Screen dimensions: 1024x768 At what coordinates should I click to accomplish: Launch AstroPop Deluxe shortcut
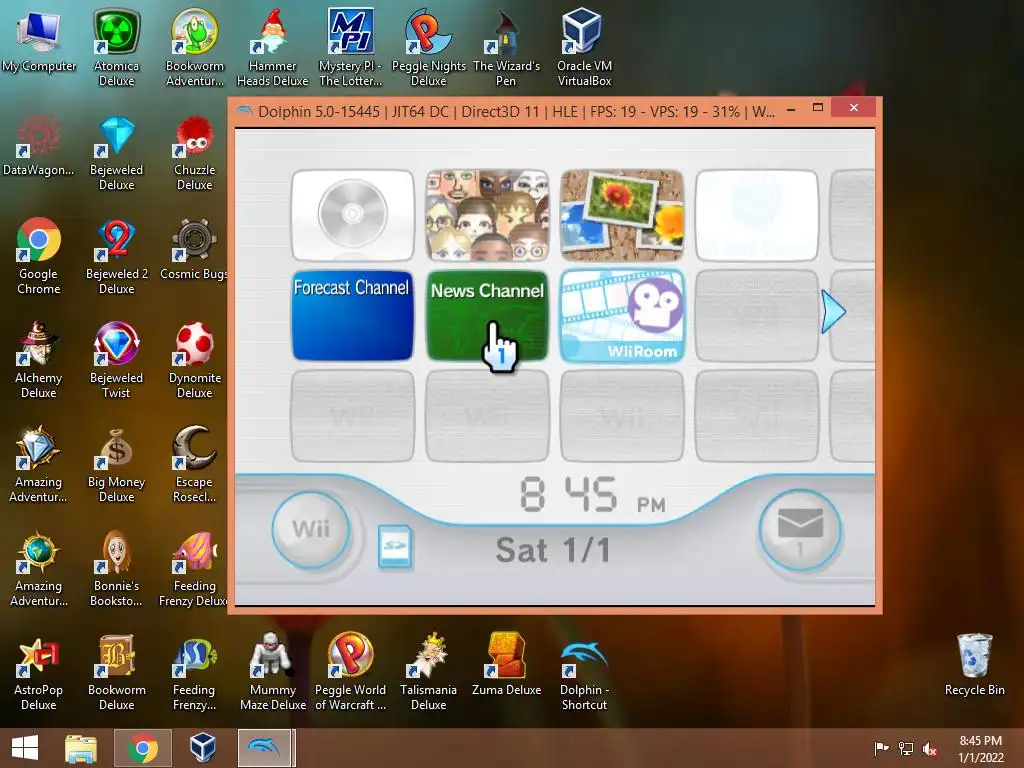click(39, 672)
